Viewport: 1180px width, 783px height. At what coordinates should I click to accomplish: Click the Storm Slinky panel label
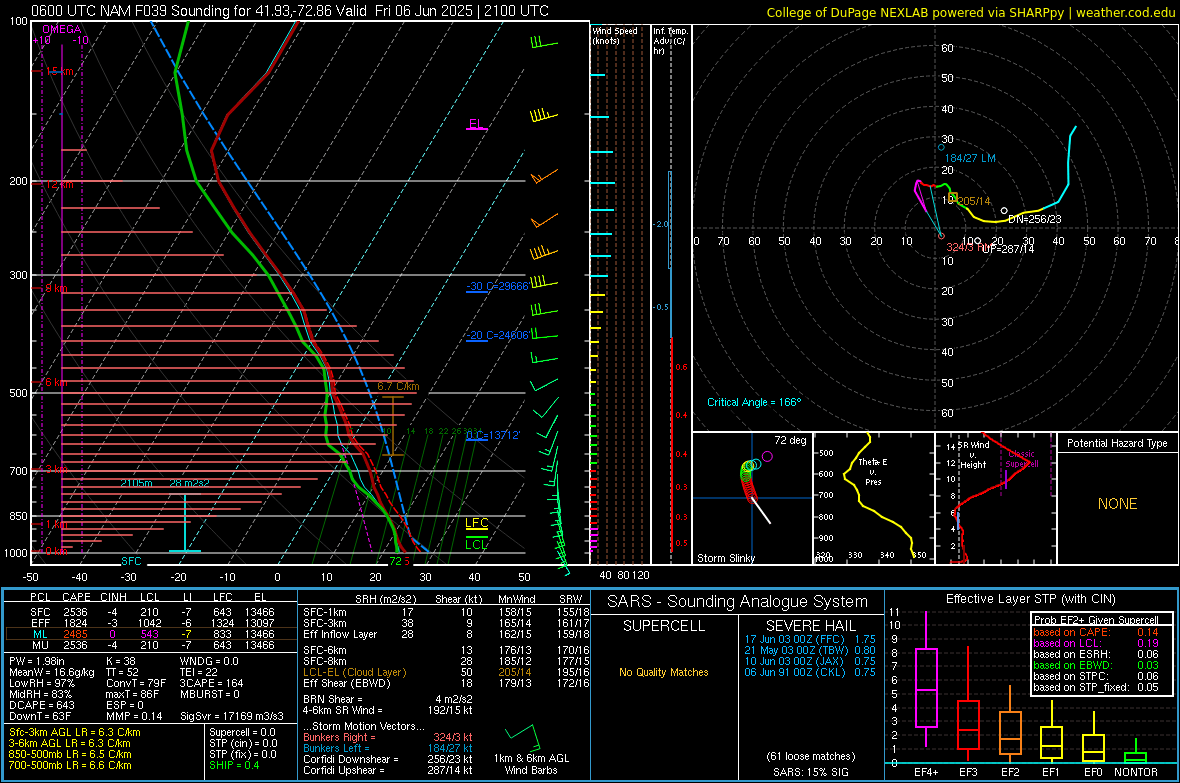click(x=725, y=558)
